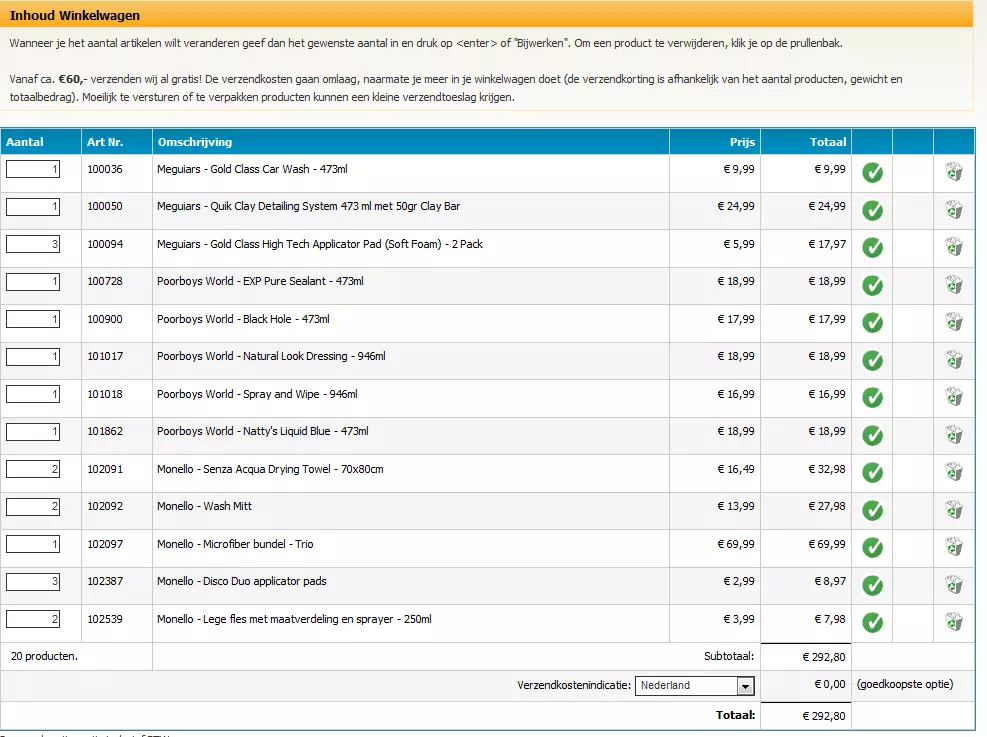Screen dimensions: 987x737
Task: Click green checkmark on Gold Class Car Wash row
Action: (x=872, y=172)
